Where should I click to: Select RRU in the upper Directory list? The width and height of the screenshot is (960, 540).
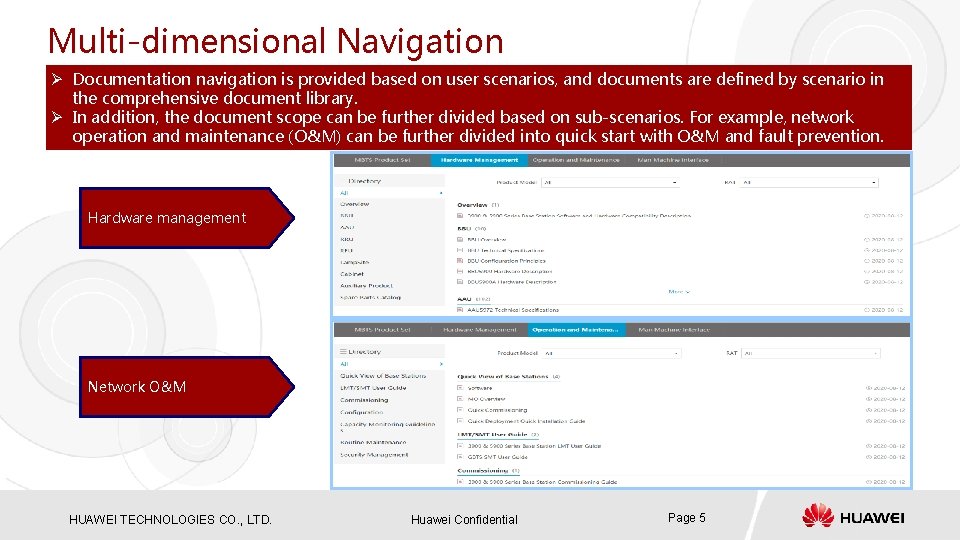(347, 239)
